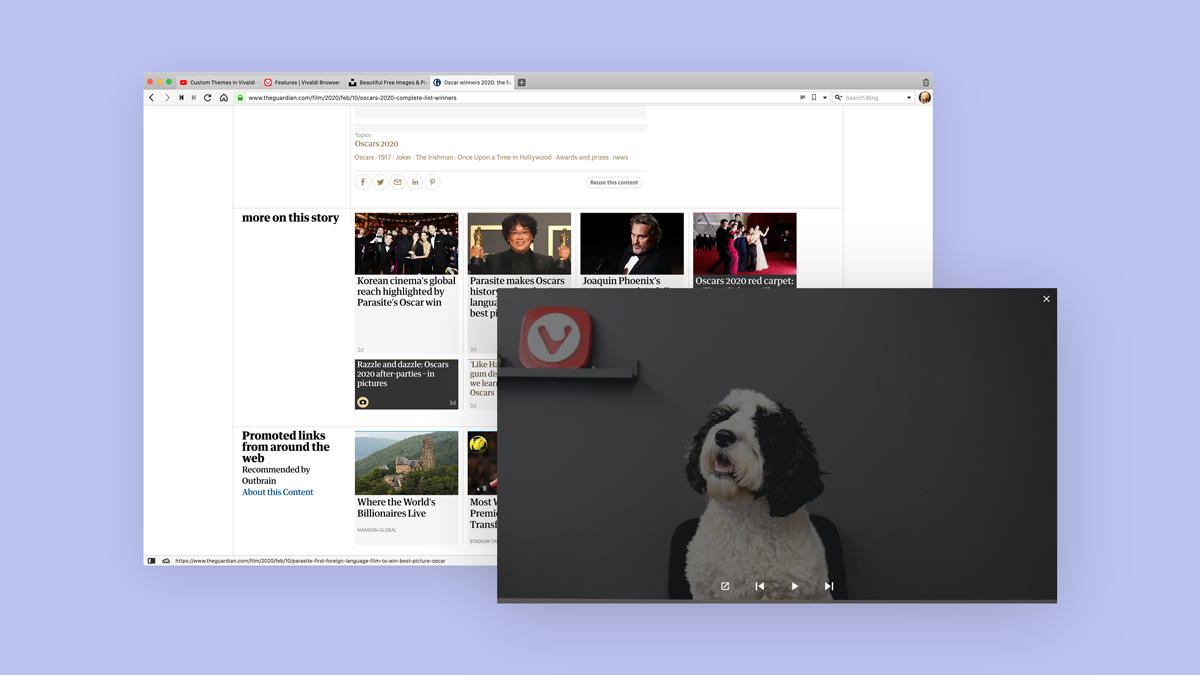Select the Oscar winners 2020 tab

point(472,82)
